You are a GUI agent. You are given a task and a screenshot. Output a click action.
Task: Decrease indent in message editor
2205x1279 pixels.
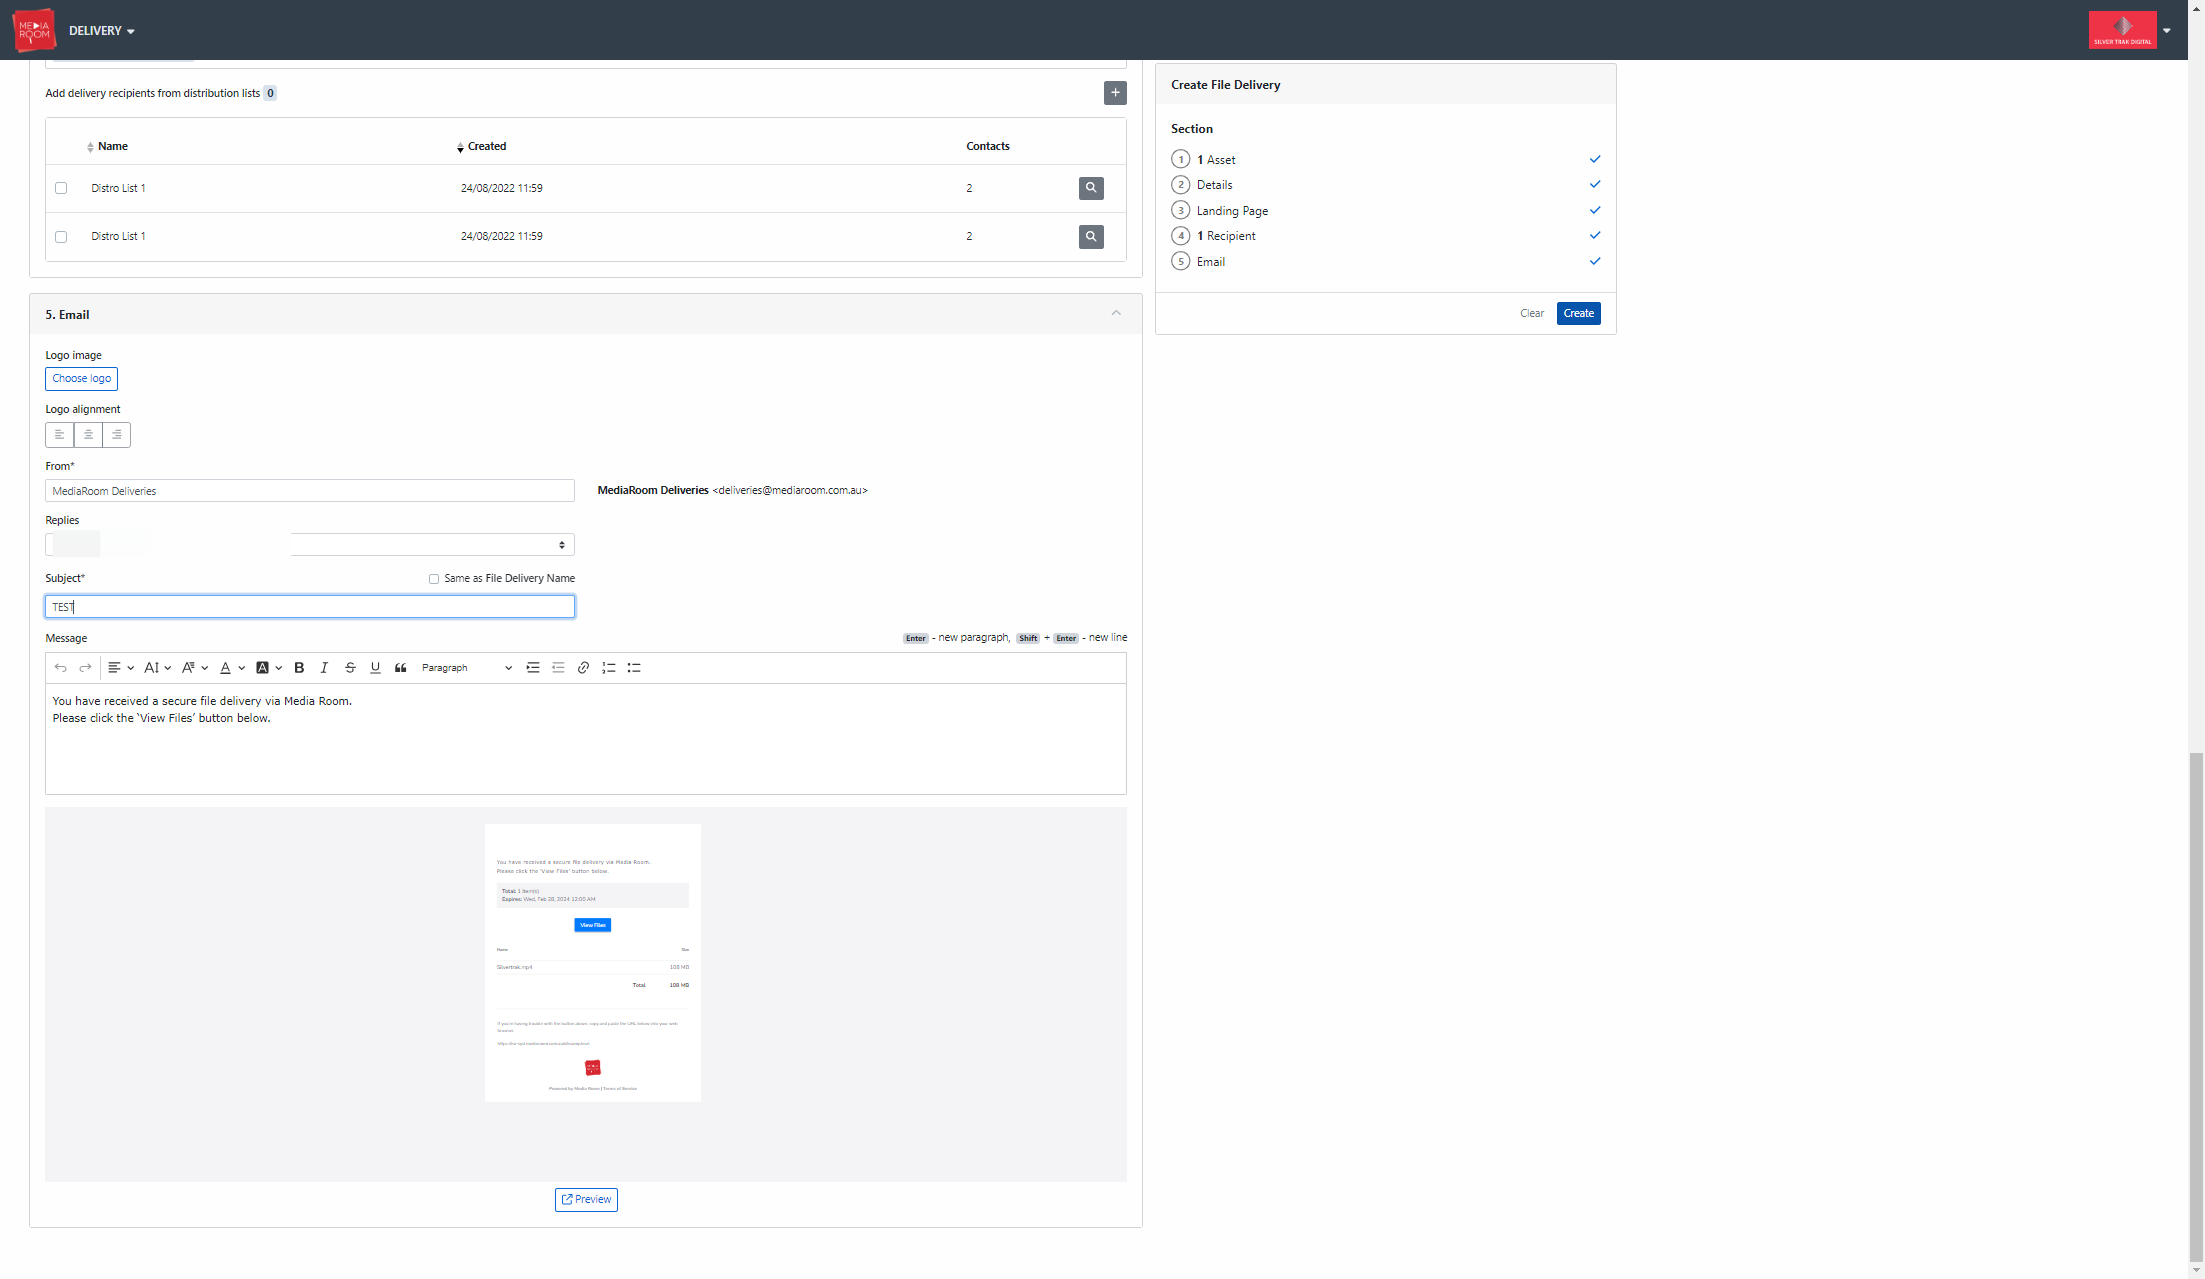click(x=558, y=668)
